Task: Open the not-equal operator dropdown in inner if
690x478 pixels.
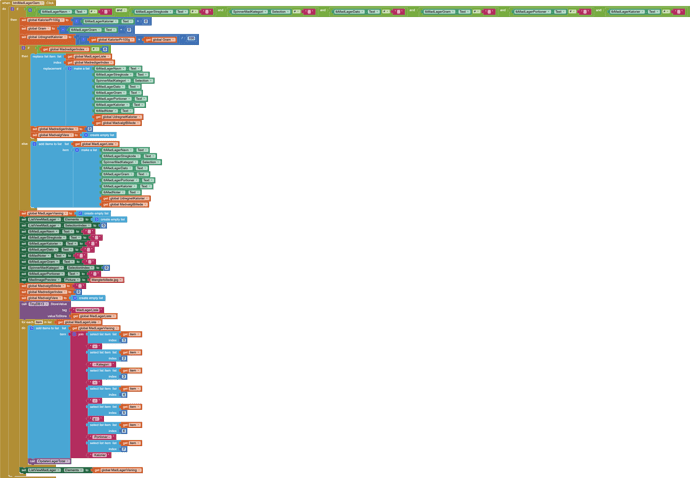Action: [95, 49]
